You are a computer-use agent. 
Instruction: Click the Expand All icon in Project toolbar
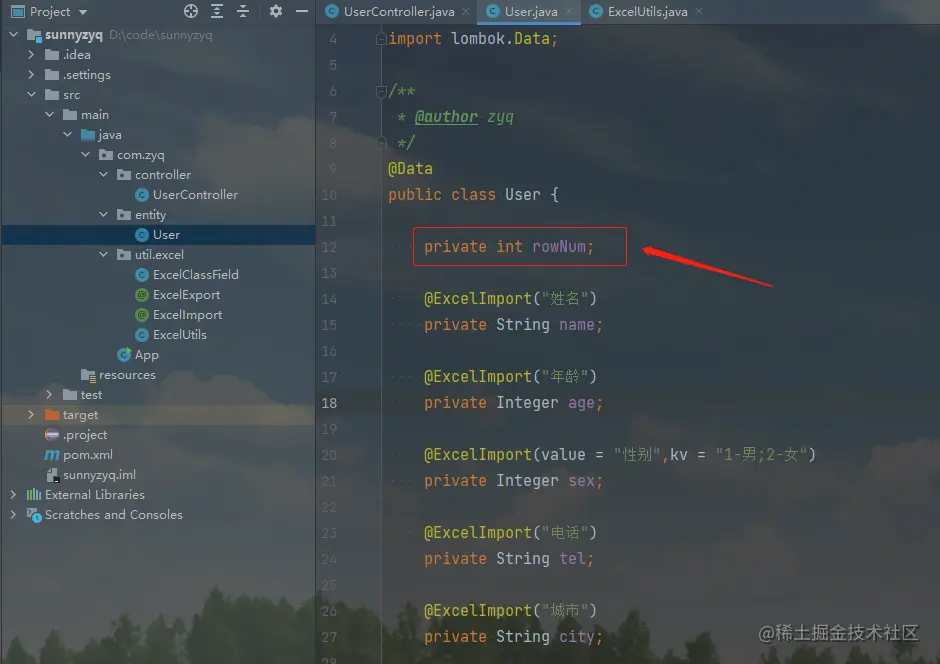point(217,11)
